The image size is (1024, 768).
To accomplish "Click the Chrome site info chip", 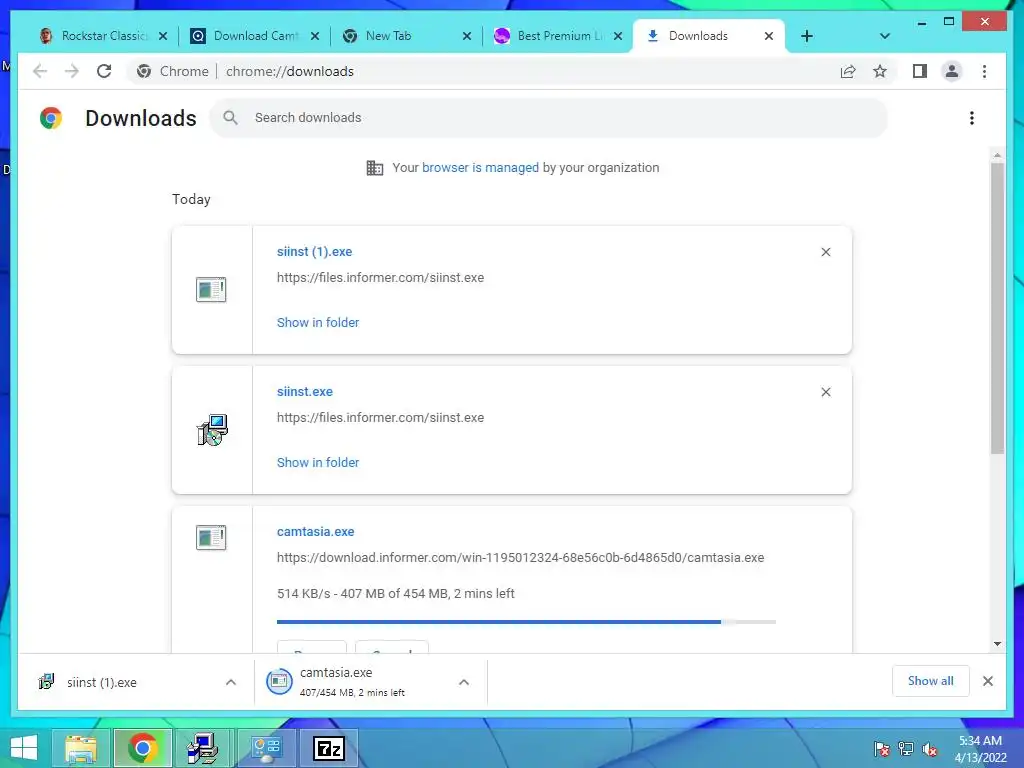I will click(172, 71).
